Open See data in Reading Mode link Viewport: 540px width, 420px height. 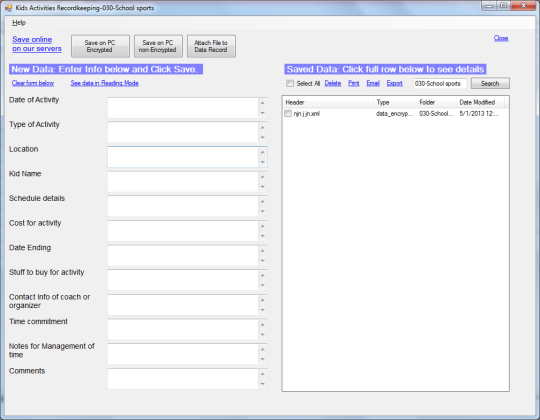(104, 83)
